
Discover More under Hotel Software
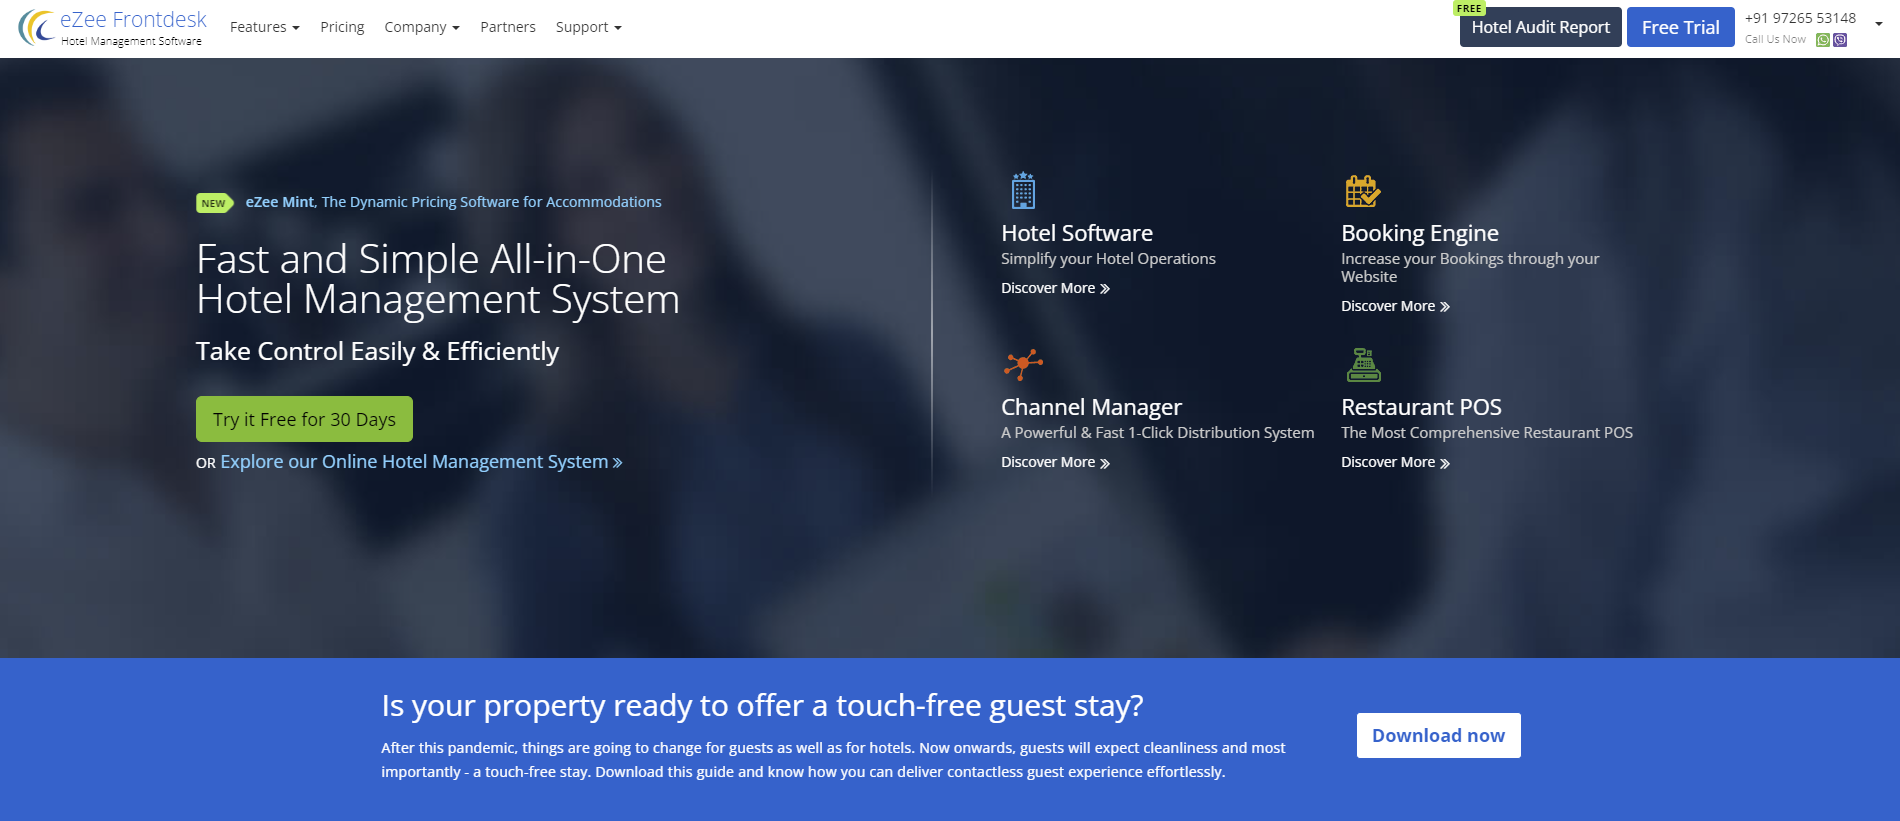click(x=1055, y=288)
